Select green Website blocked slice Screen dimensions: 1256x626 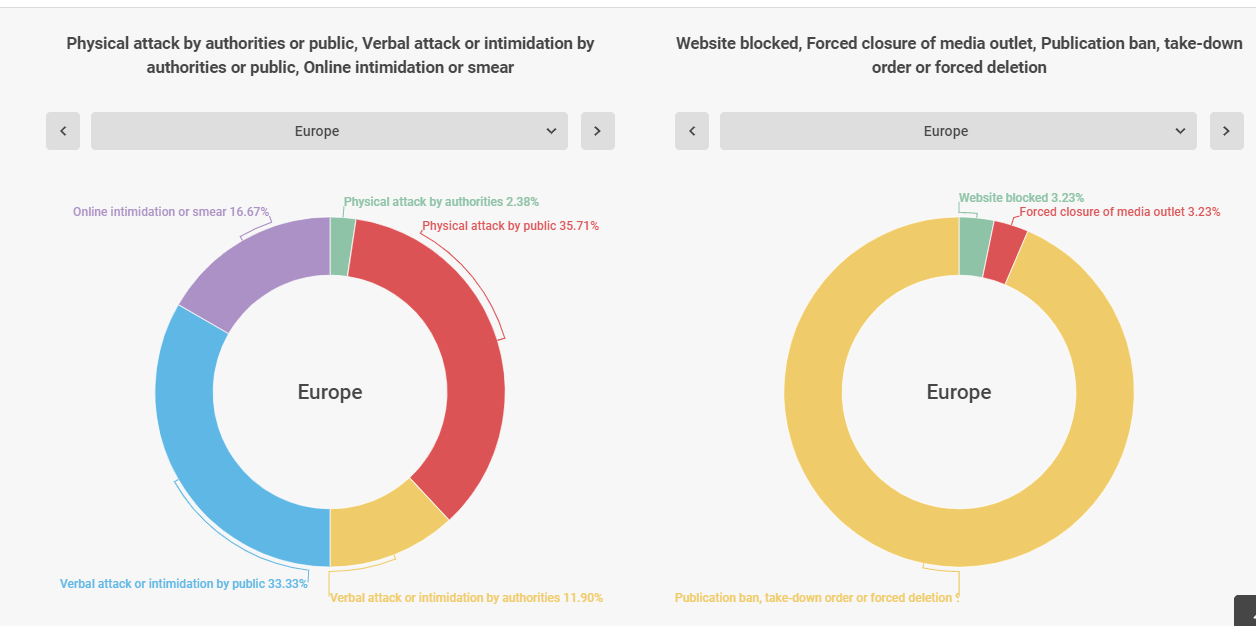coord(974,246)
